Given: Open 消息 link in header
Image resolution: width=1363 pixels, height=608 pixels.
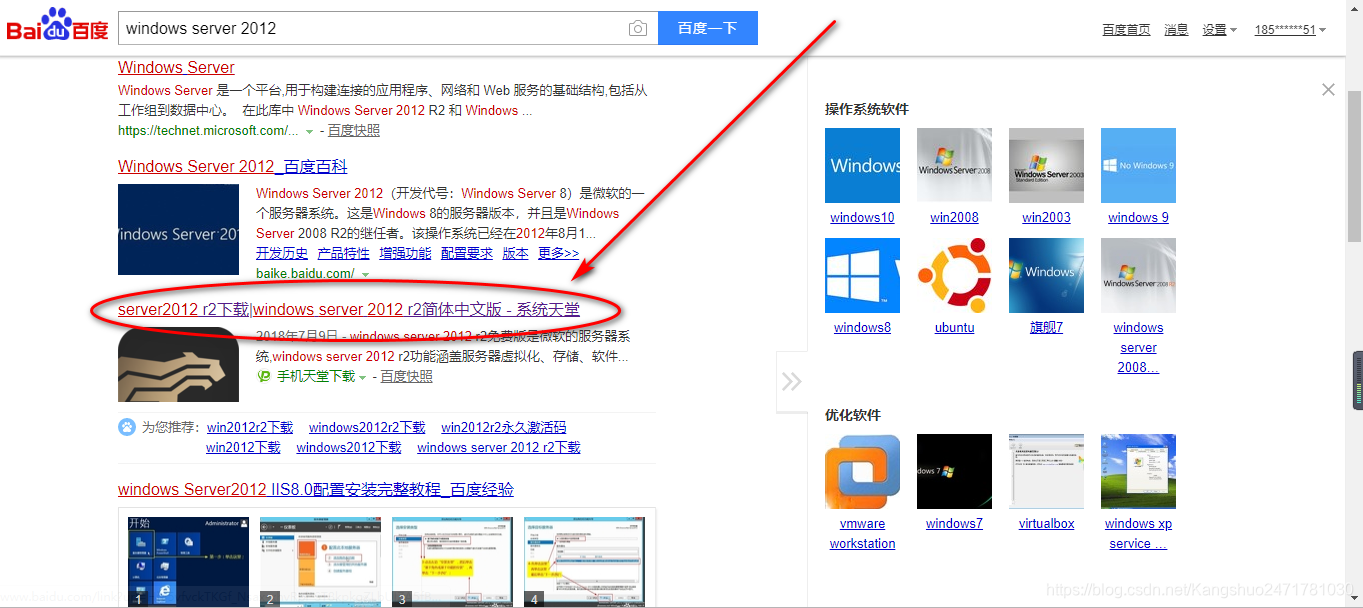Looking at the screenshot, I should pos(1176,30).
